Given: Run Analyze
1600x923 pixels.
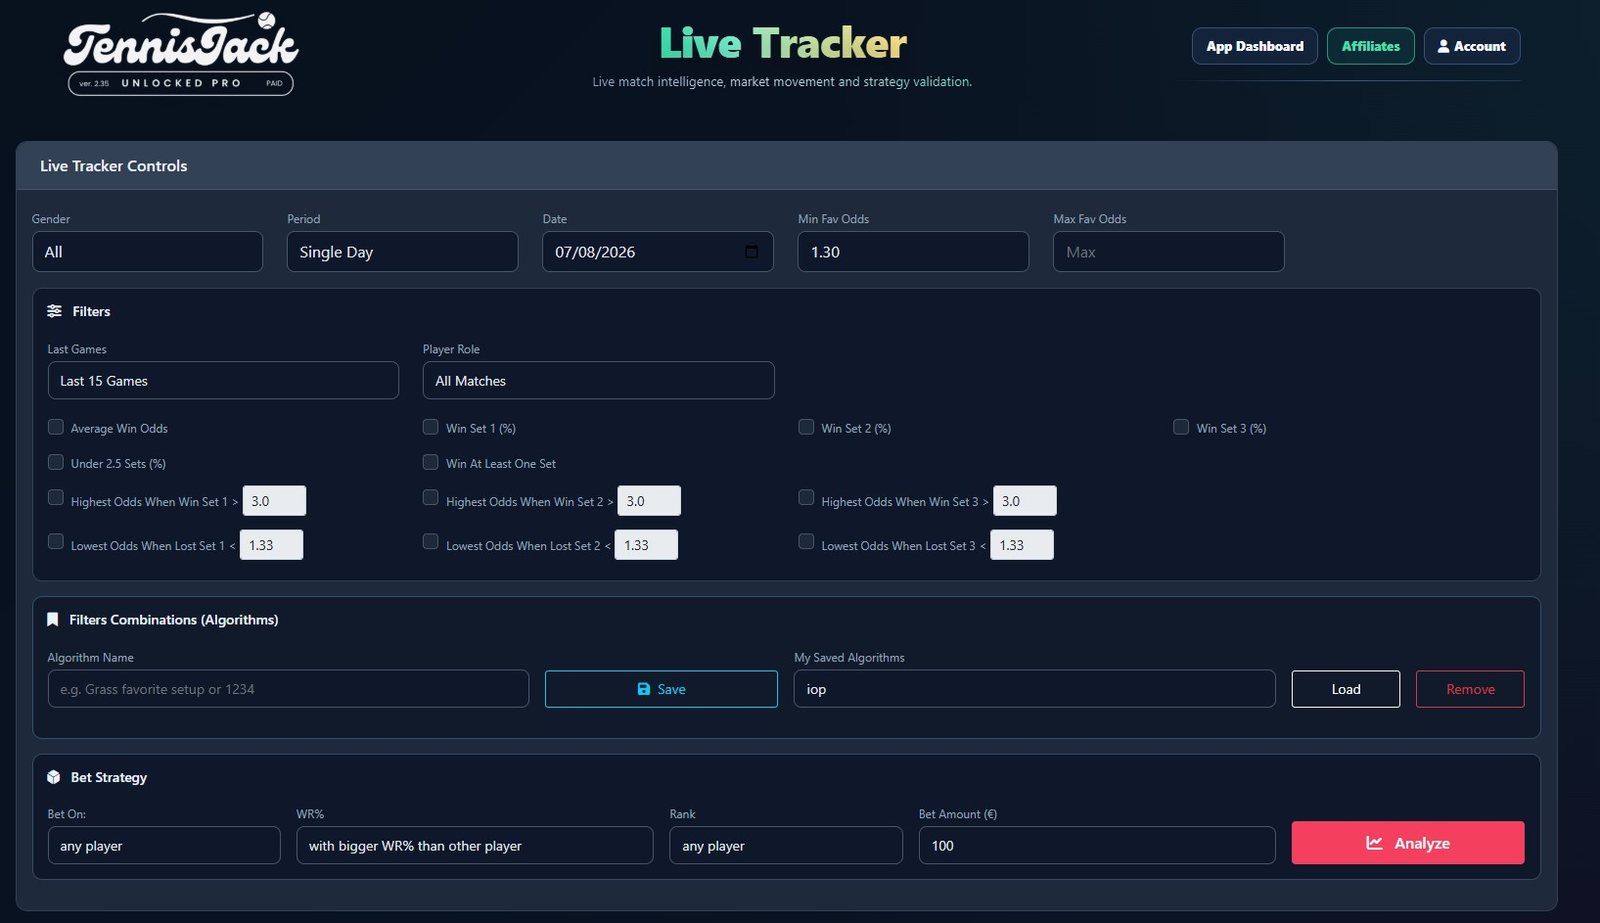Looking at the screenshot, I should tap(1408, 843).
